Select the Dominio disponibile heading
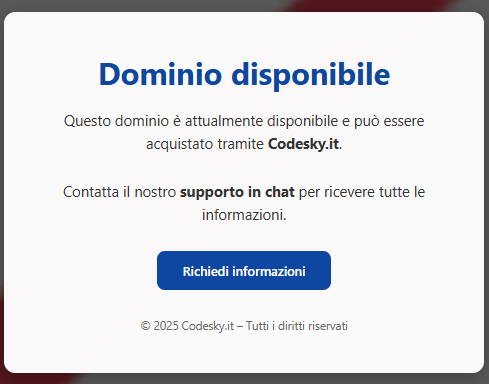Screen dimensions: 489x384 244,74
